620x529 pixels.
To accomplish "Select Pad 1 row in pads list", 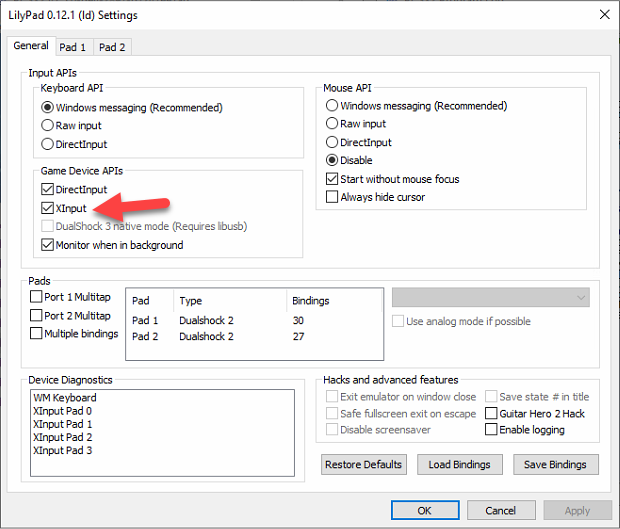I will pos(254,320).
